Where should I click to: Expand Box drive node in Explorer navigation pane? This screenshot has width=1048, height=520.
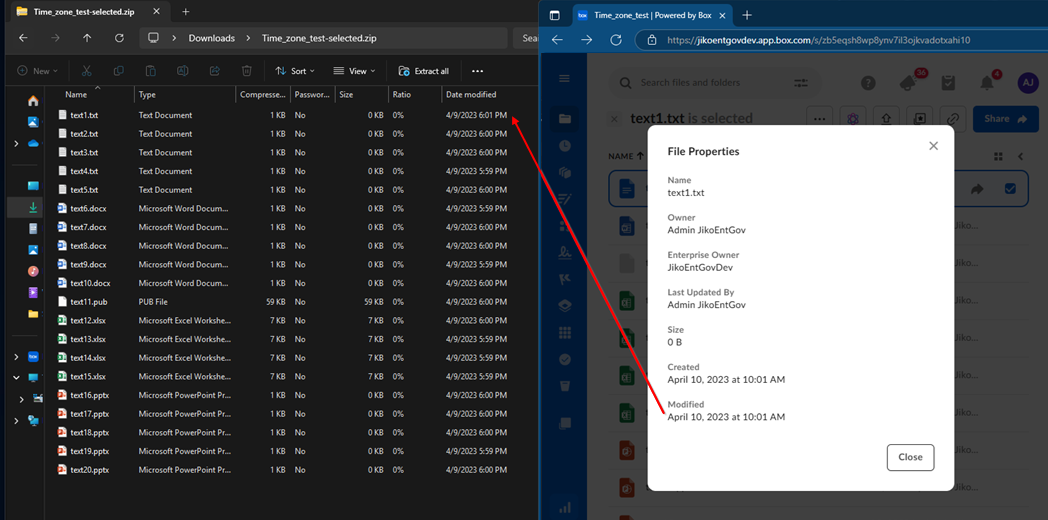pos(16,357)
